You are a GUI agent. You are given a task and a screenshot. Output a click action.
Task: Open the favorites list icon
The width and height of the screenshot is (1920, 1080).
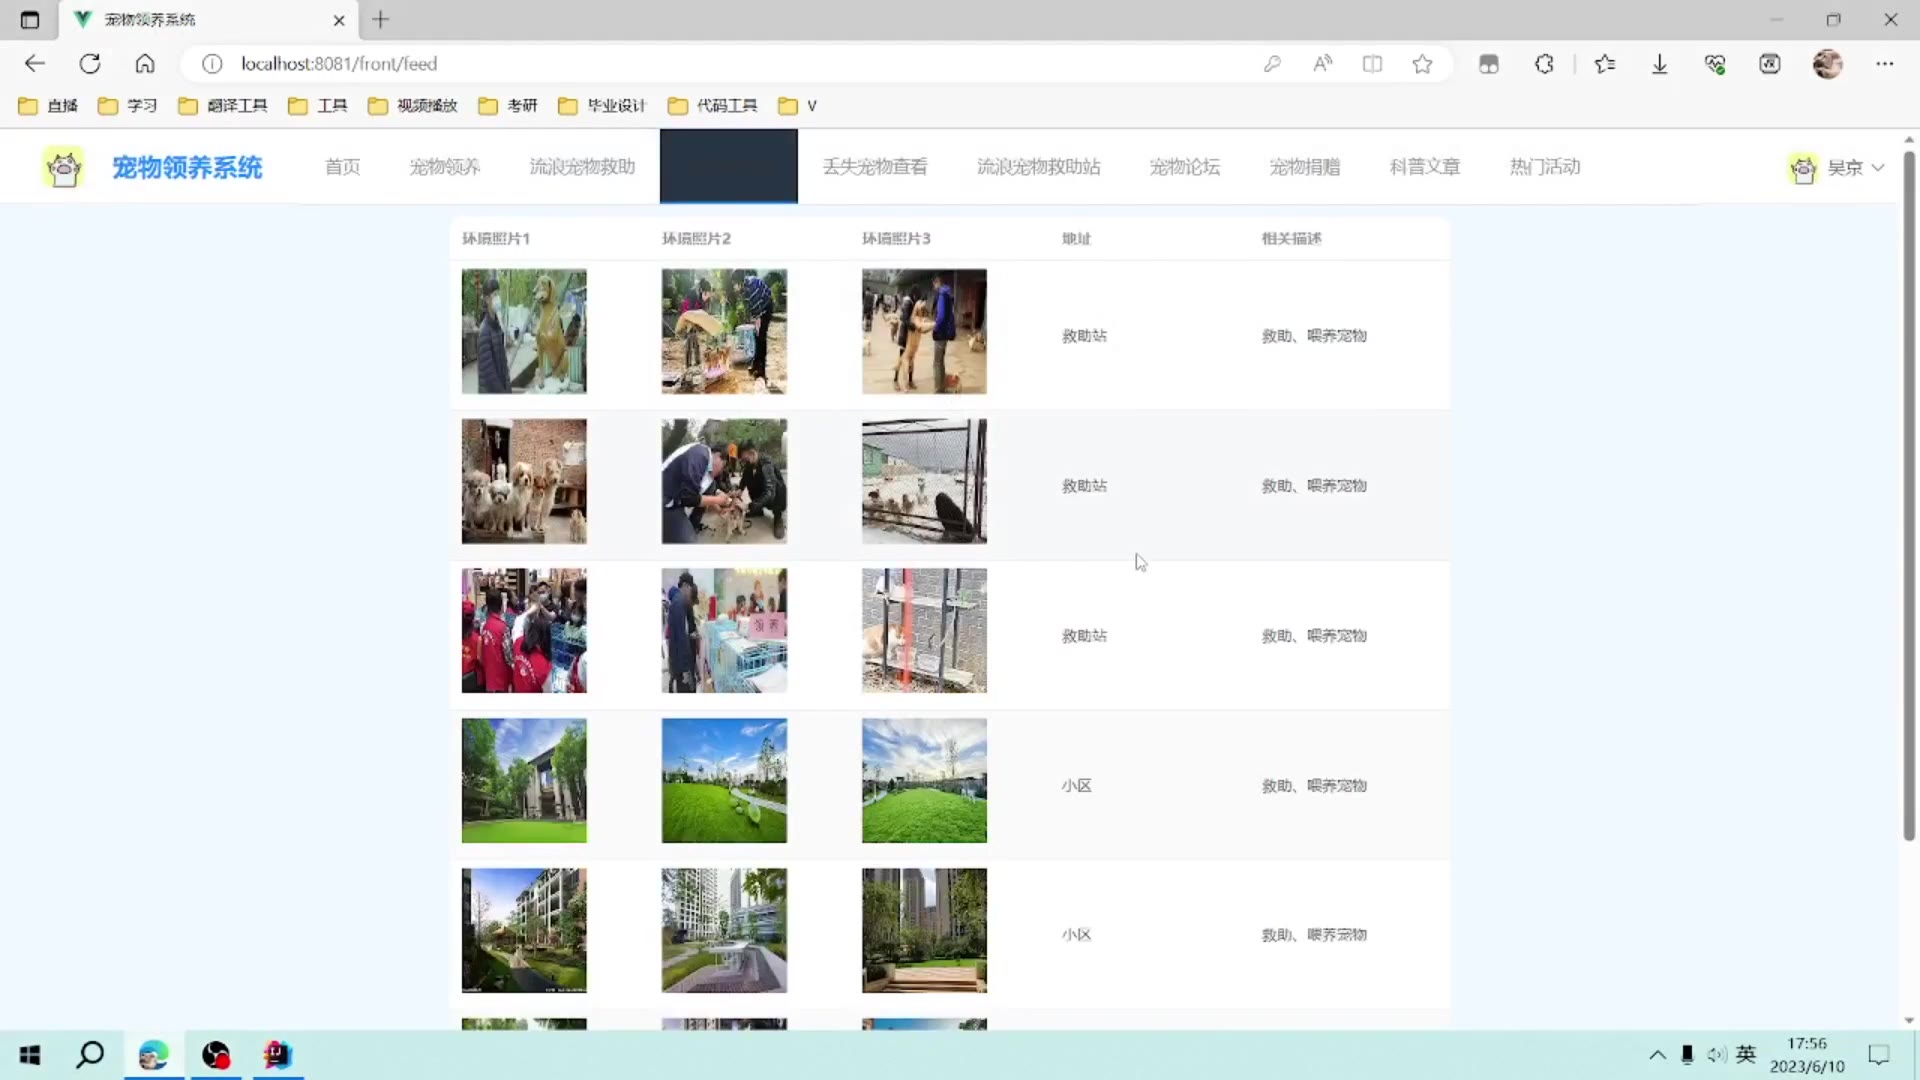[1605, 64]
